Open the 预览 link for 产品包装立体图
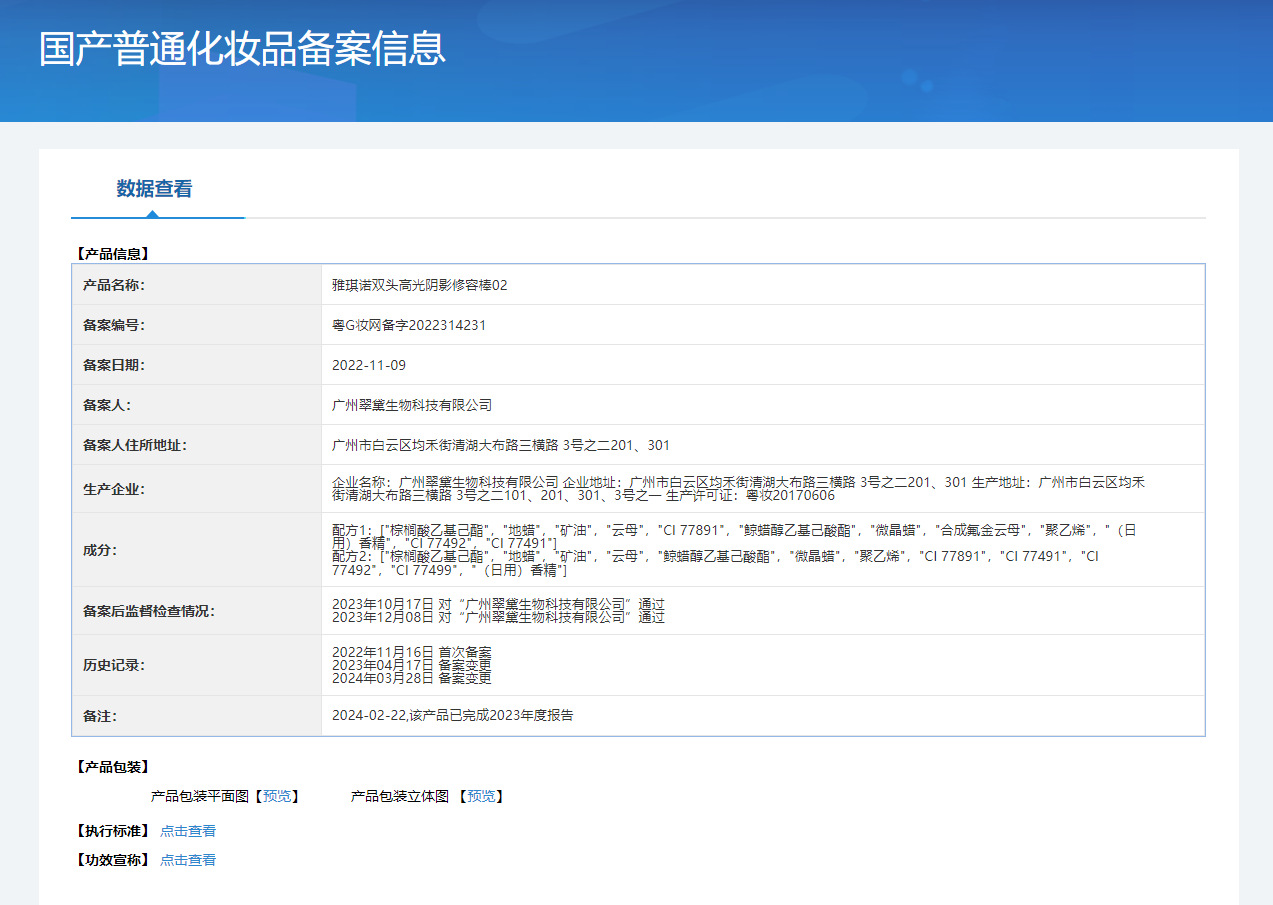 [x=483, y=796]
